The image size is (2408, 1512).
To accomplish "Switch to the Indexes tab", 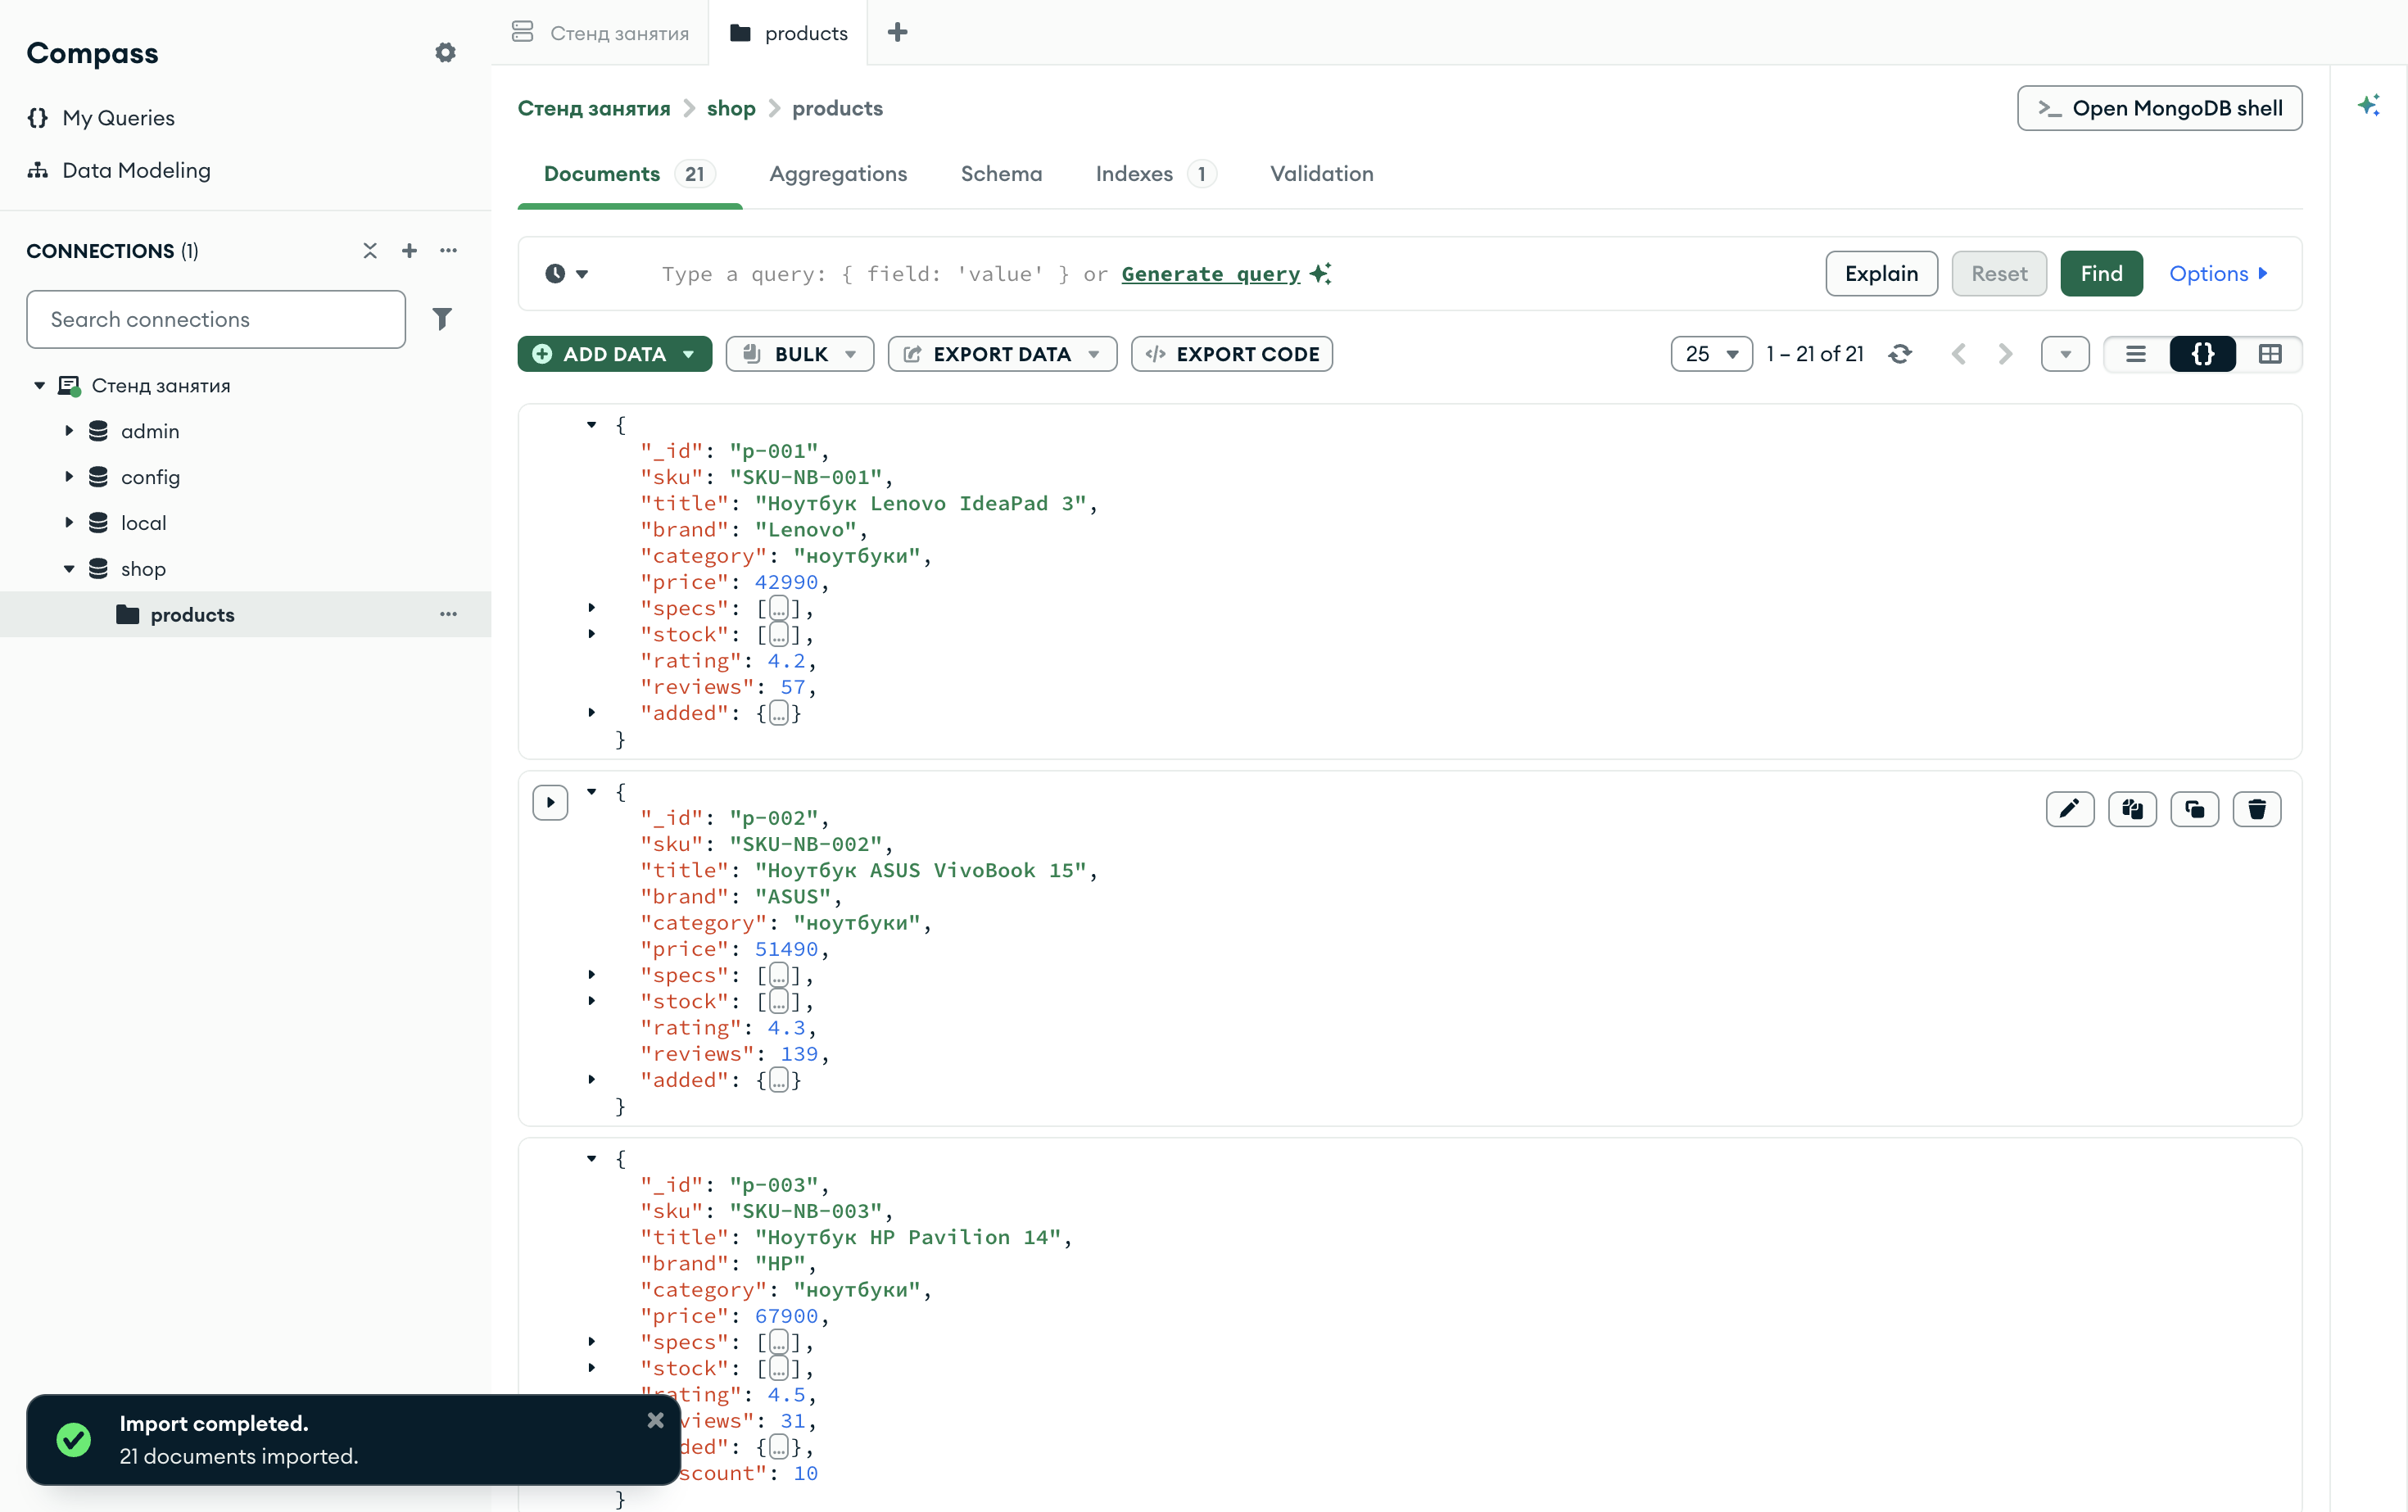I will tap(1155, 174).
